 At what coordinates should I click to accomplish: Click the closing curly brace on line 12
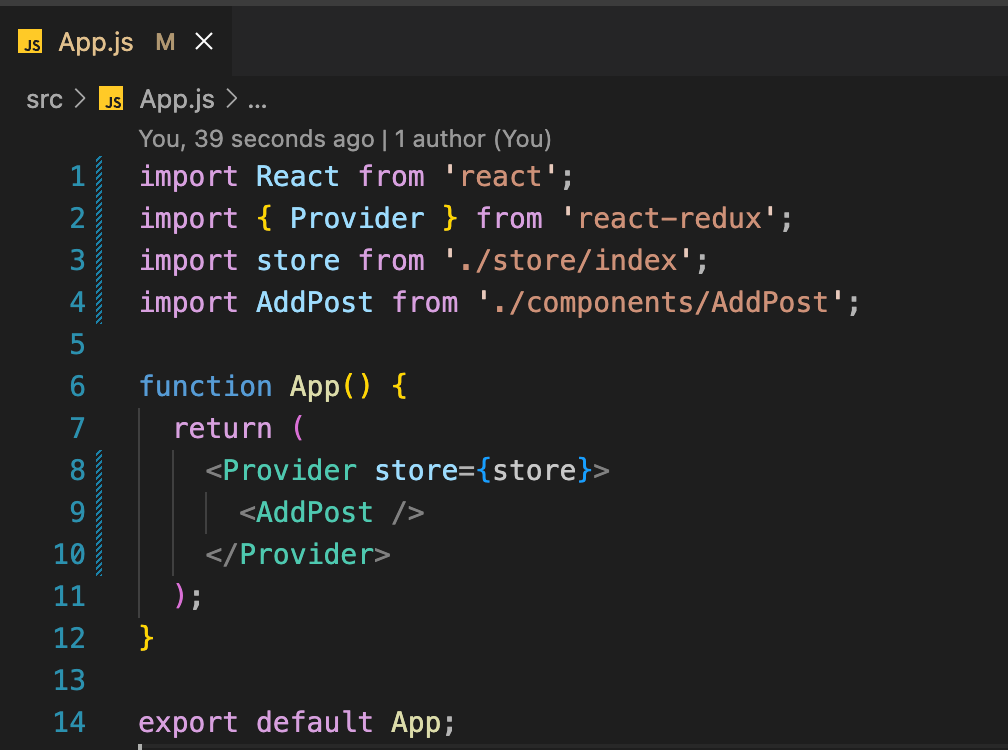147,638
